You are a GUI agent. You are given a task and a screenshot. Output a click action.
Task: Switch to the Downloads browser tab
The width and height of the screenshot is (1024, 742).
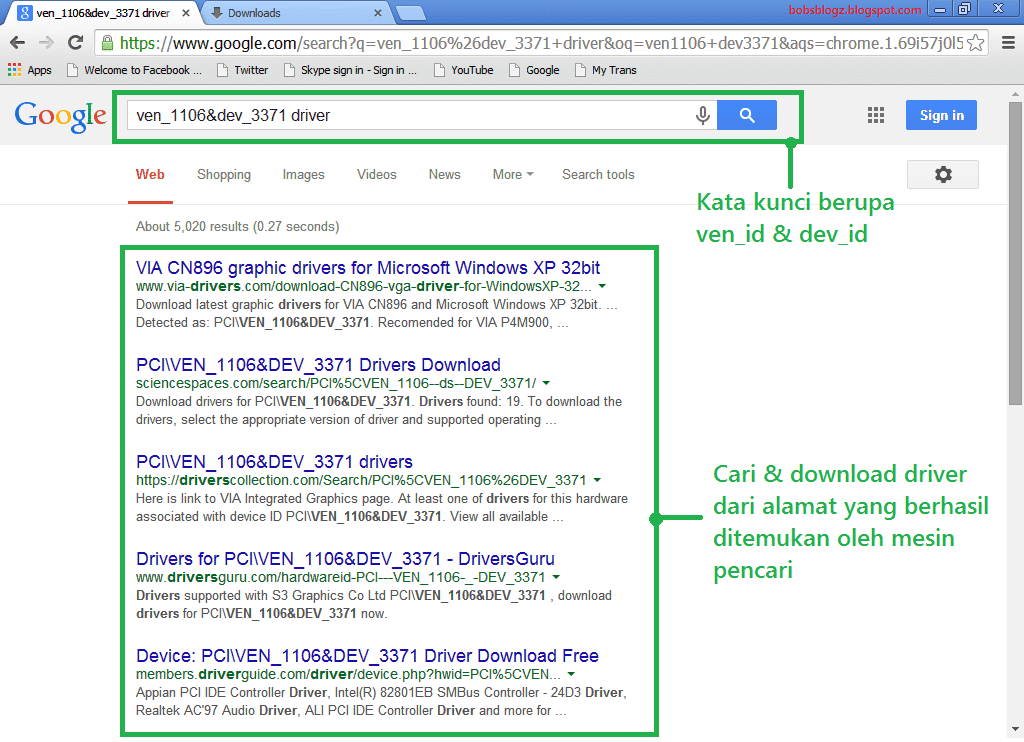tap(294, 12)
